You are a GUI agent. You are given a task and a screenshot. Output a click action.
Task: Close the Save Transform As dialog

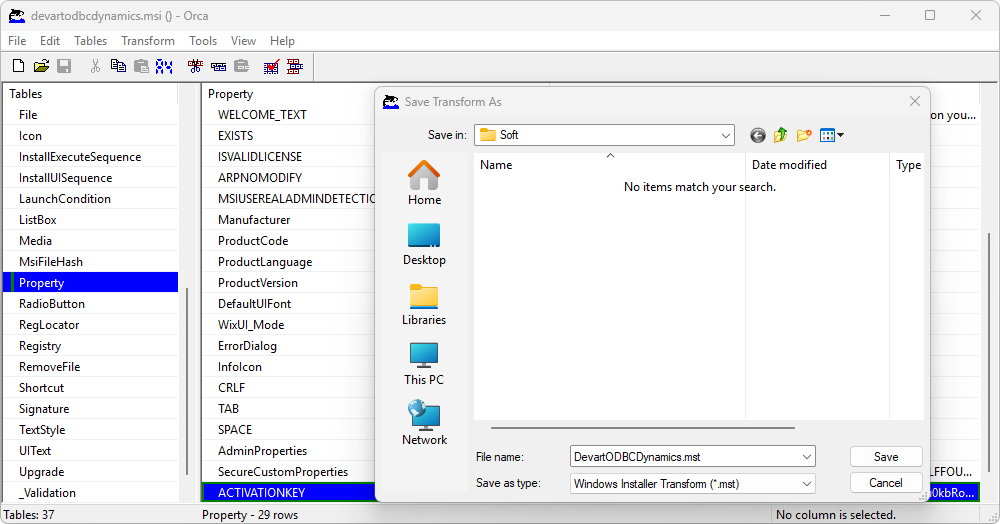[x=915, y=101]
